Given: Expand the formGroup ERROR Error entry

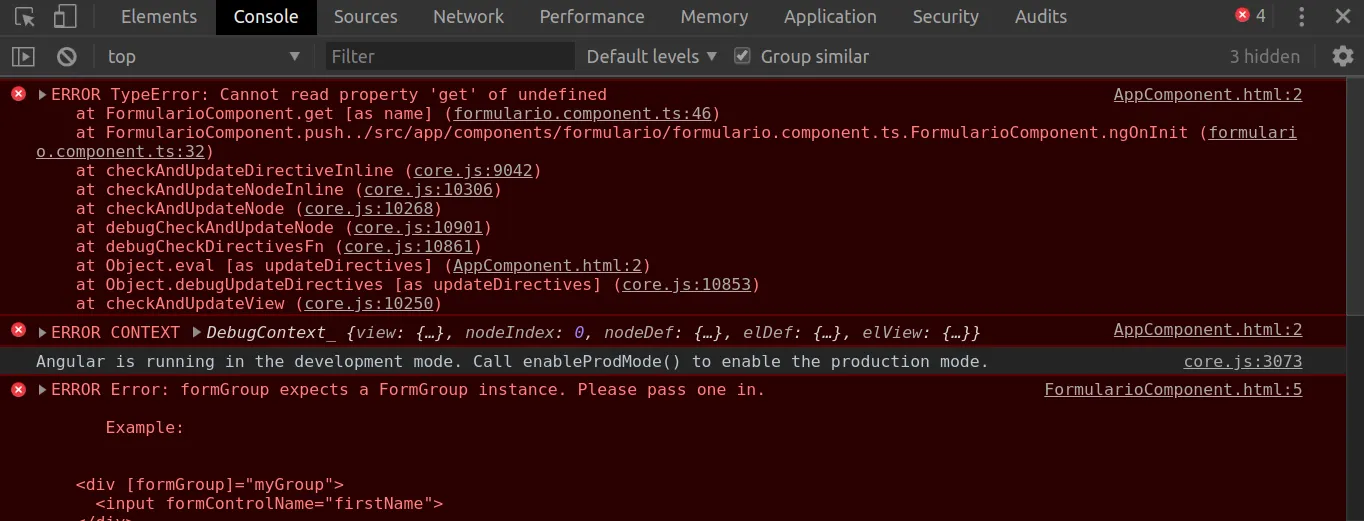Looking at the screenshot, I should click(x=43, y=390).
